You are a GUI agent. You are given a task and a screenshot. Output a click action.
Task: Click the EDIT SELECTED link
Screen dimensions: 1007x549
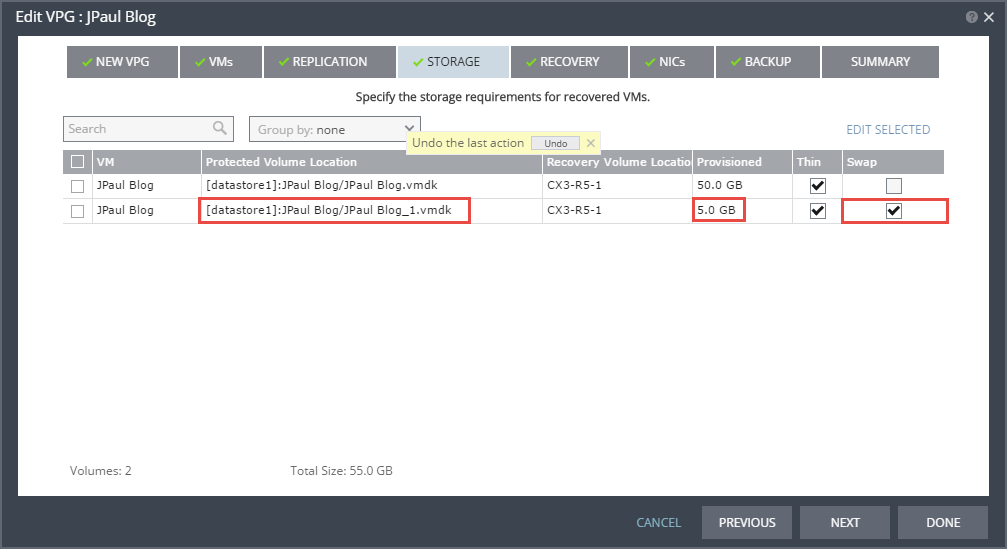coord(888,129)
